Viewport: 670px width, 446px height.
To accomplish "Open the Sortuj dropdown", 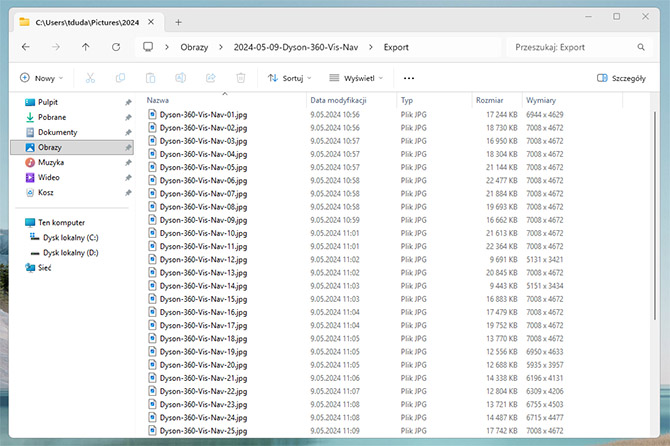I will [x=289, y=78].
